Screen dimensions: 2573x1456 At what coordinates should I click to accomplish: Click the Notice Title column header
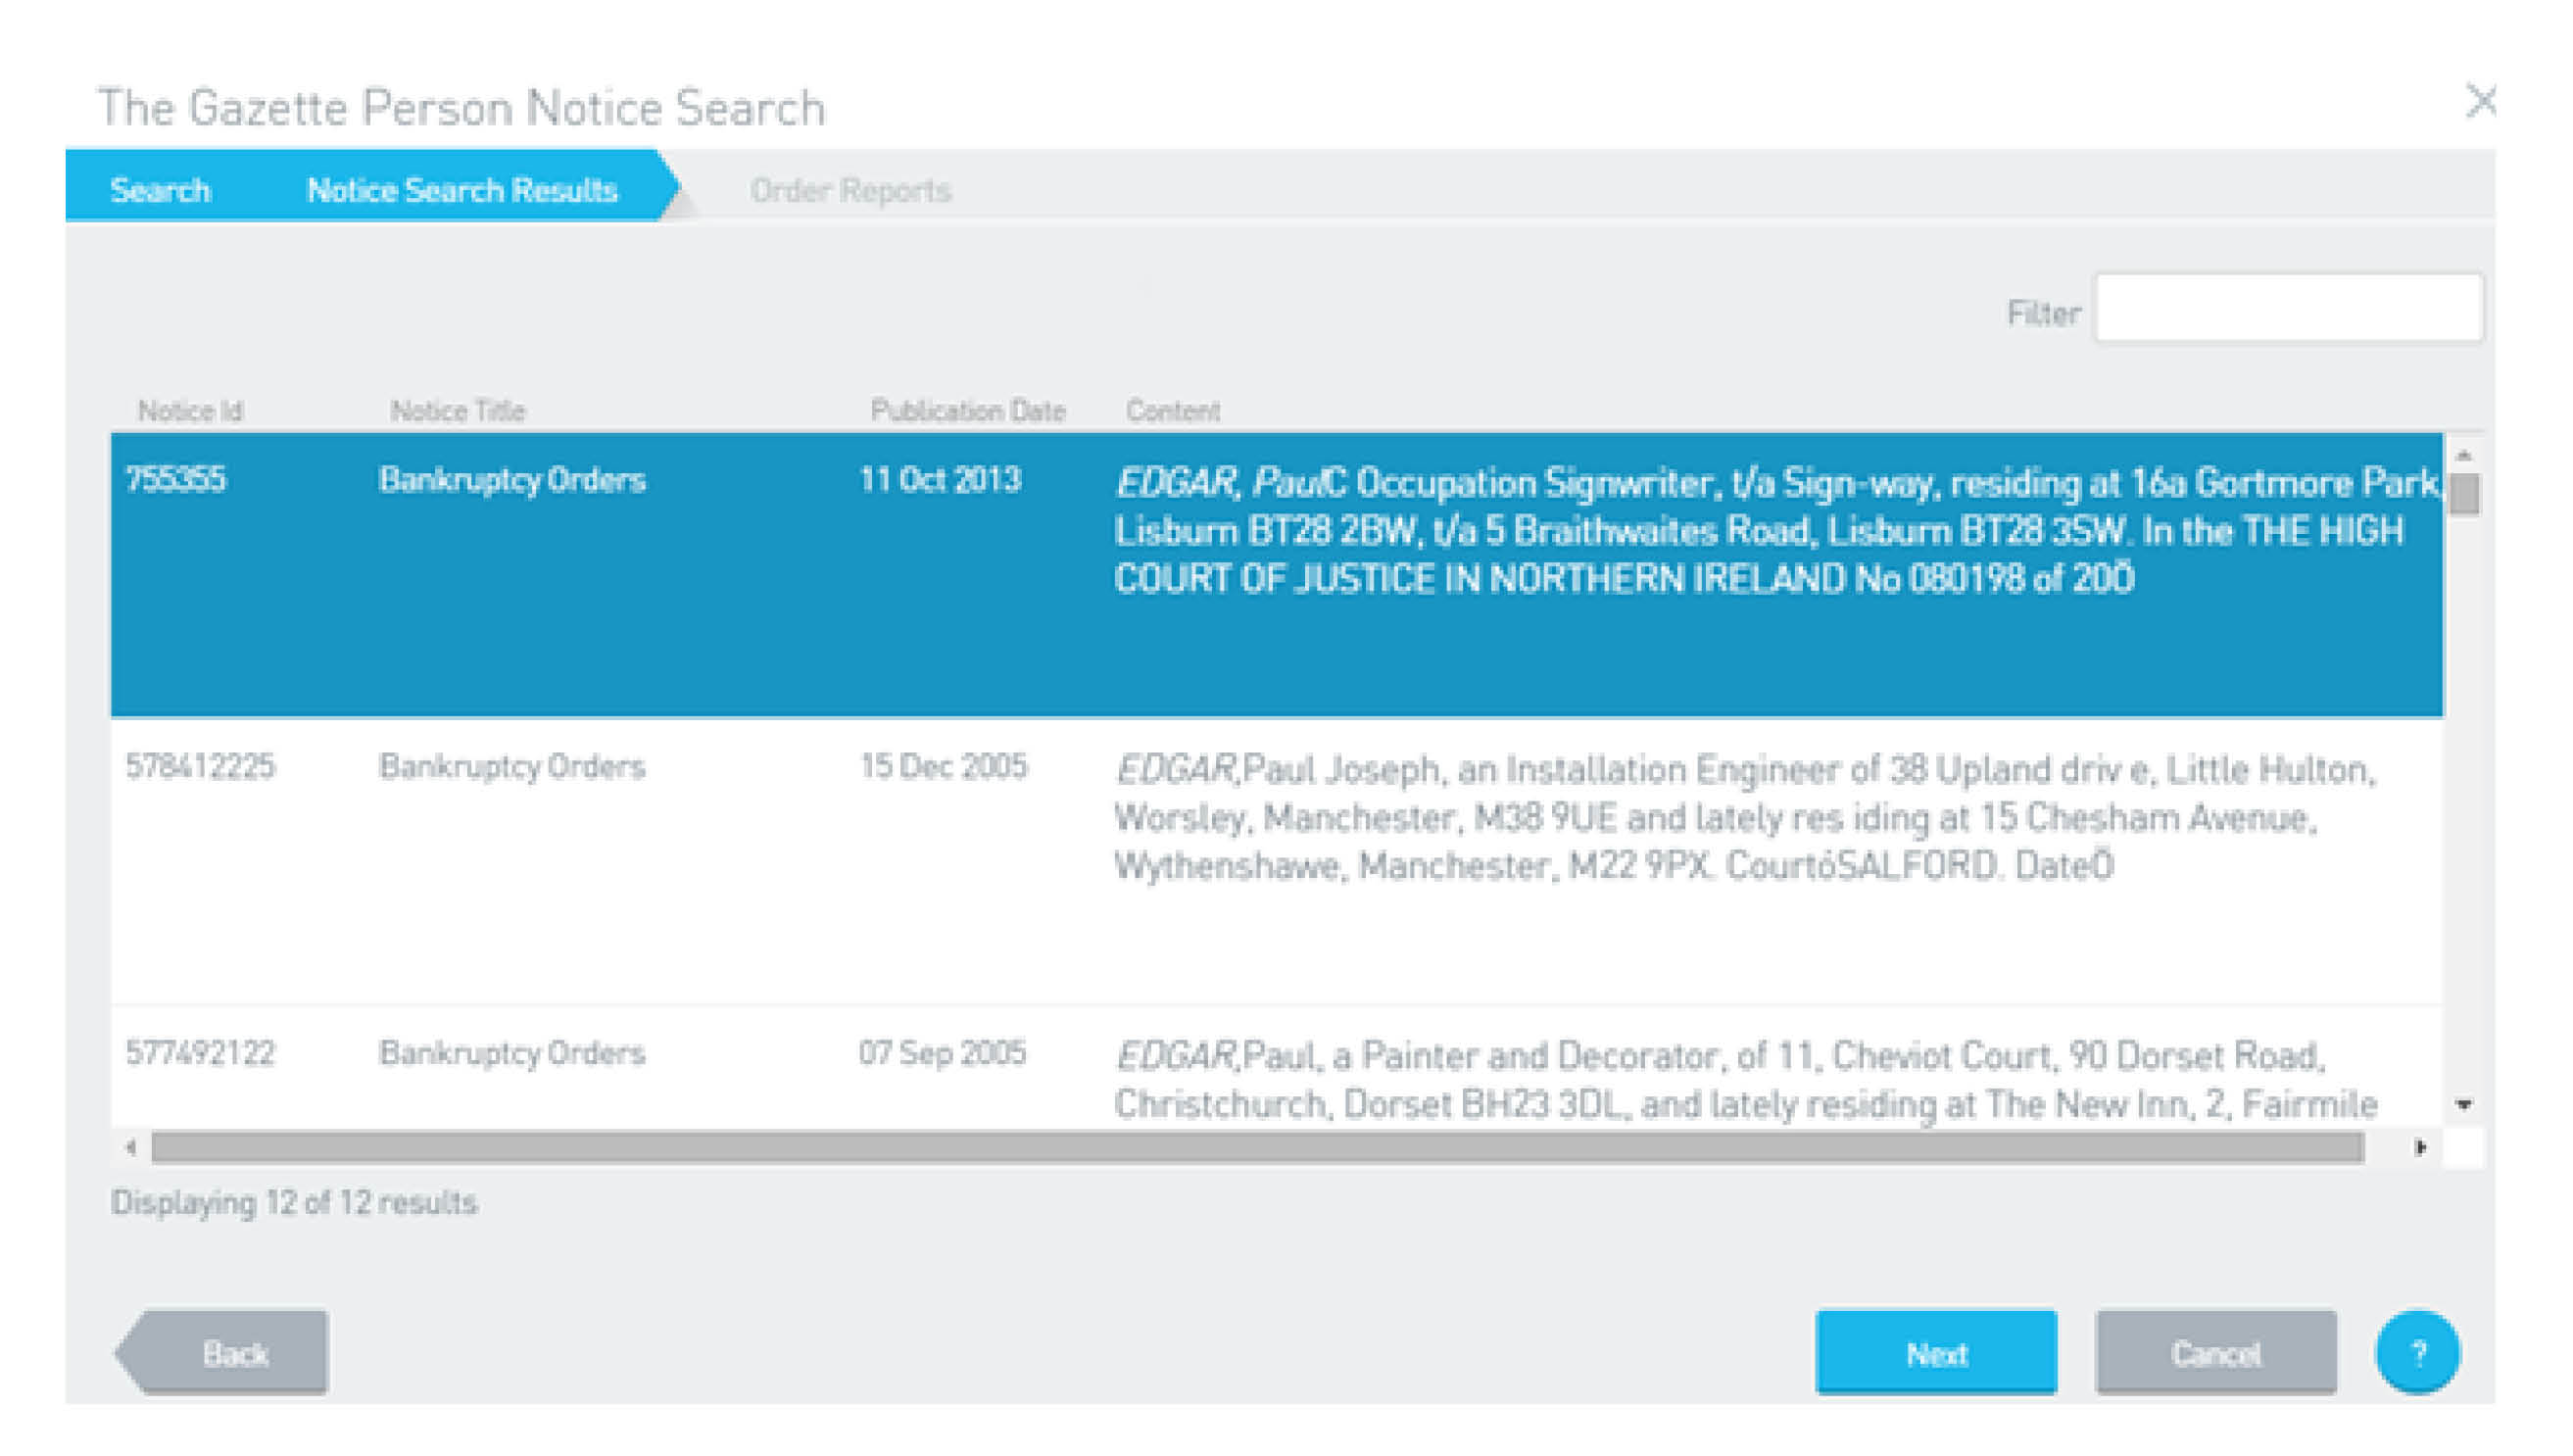coord(457,411)
